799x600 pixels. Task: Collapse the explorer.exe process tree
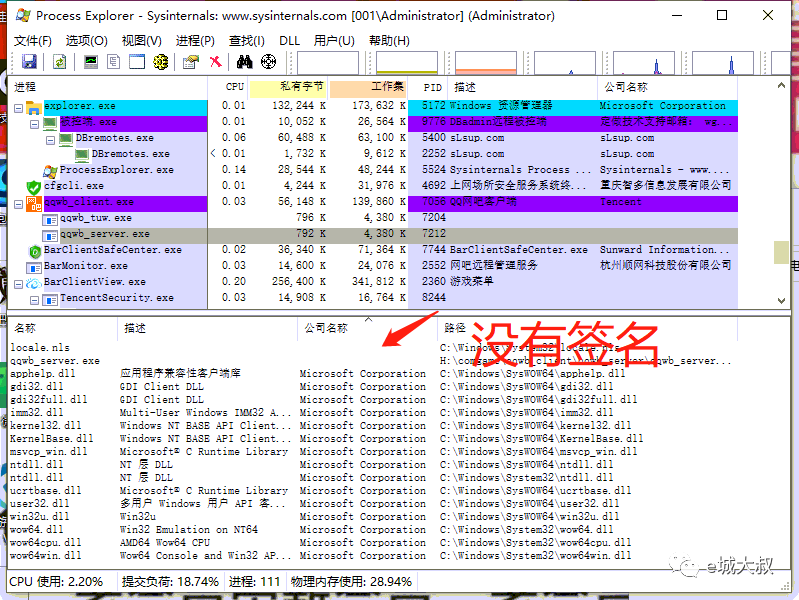(19, 106)
